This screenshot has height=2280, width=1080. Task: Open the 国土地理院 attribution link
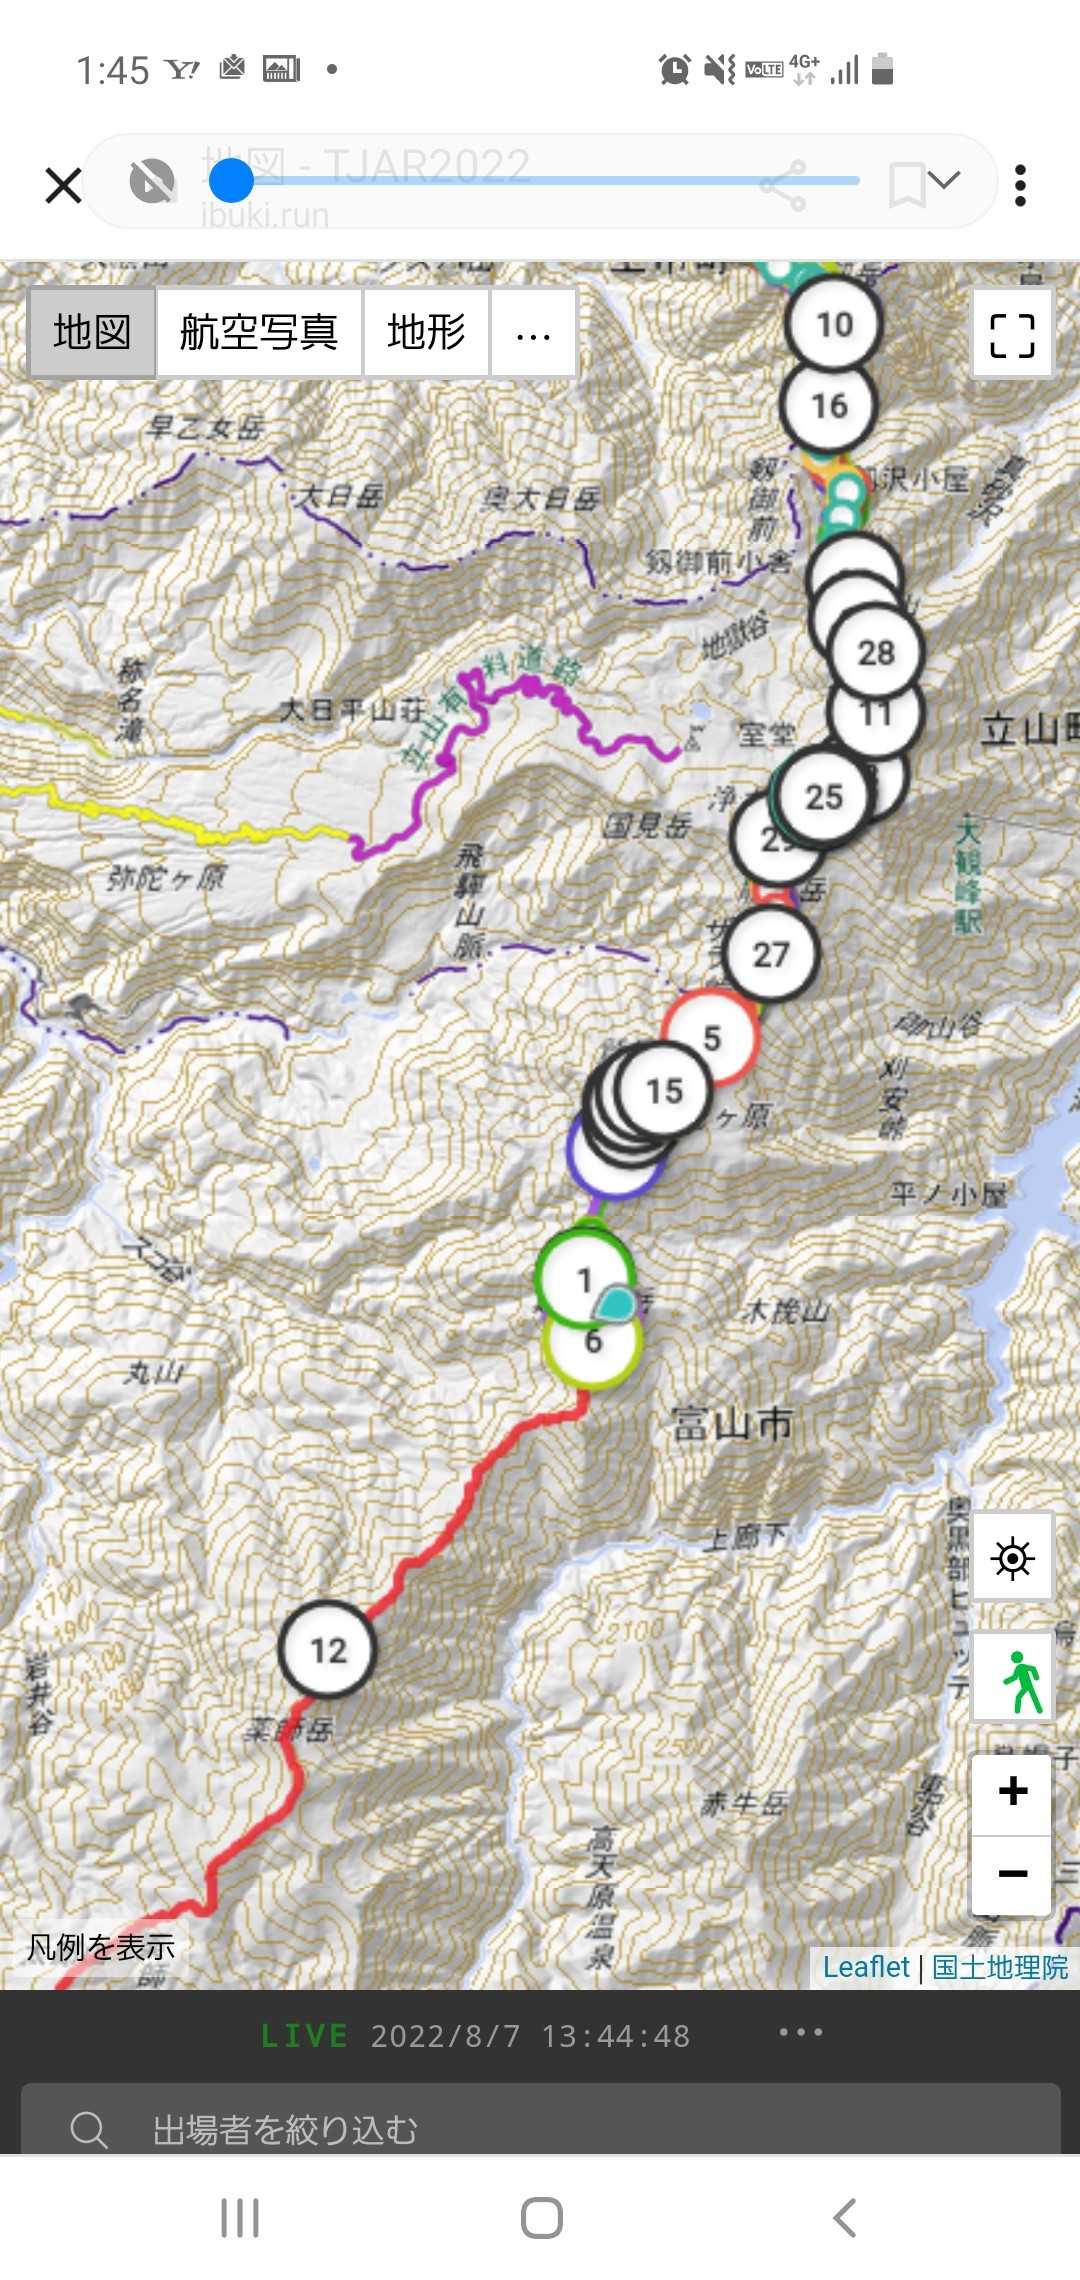point(1000,1967)
